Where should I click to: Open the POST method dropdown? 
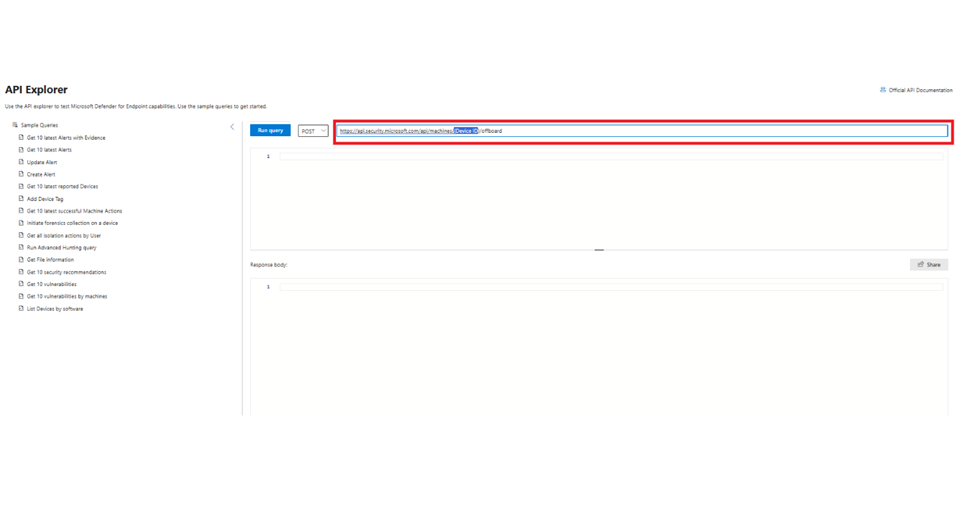tap(313, 131)
